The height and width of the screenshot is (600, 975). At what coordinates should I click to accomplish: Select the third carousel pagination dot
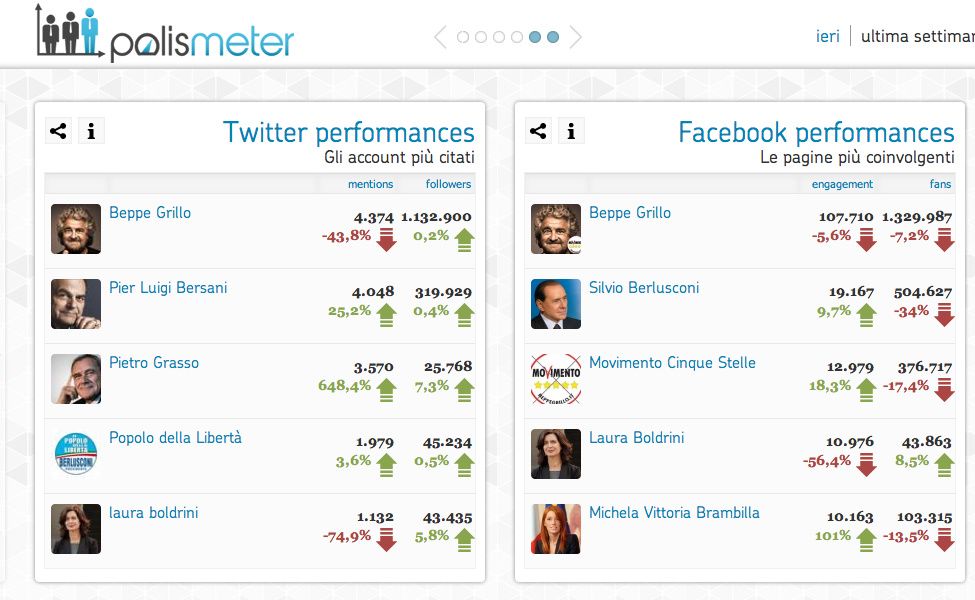499,37
